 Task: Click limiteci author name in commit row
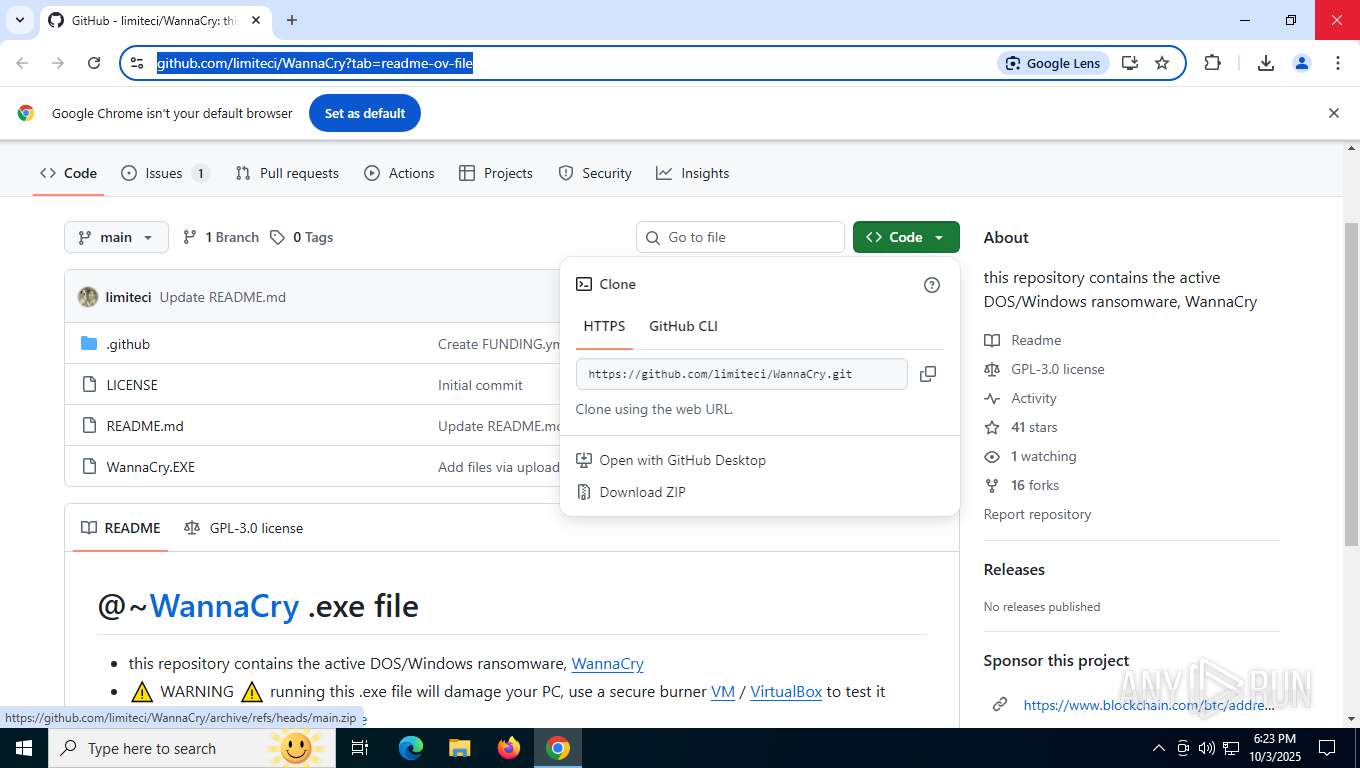(x=129, y=297)
